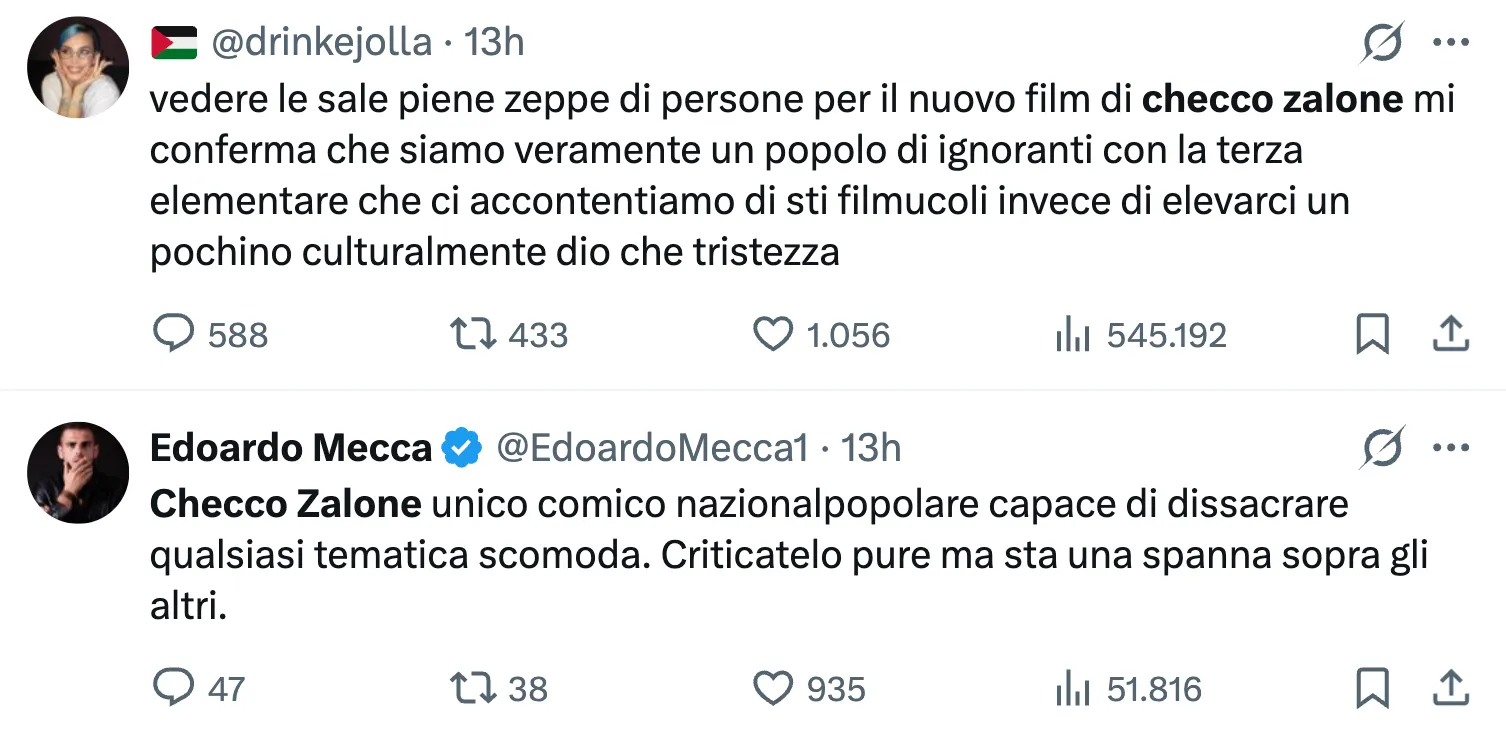Open Grok icon on @drinkejolla tweet
The width and height of the screenshot is (1506, 730).
pyautogui.click(x=1383, y=42)
